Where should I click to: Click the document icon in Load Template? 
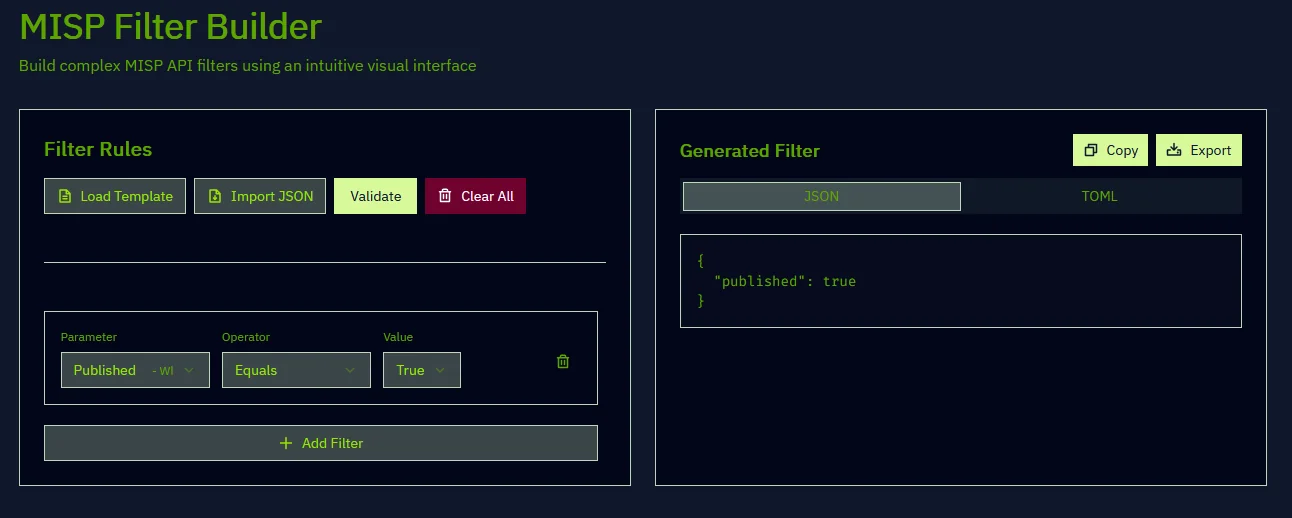click(66, 196)
